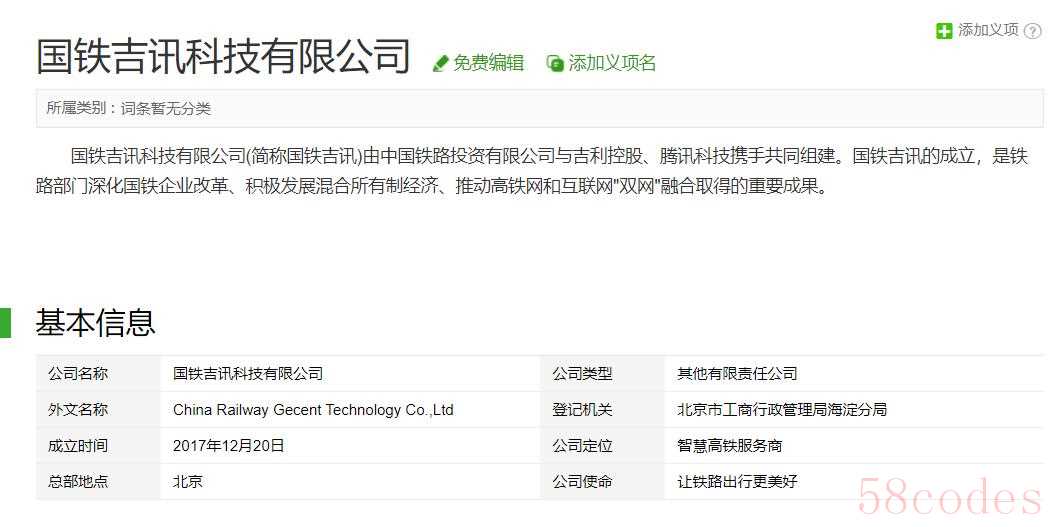This screenshot has width=1057, height=527.
Task: Select the 公司类型 label cell
Action: point(603,373)
